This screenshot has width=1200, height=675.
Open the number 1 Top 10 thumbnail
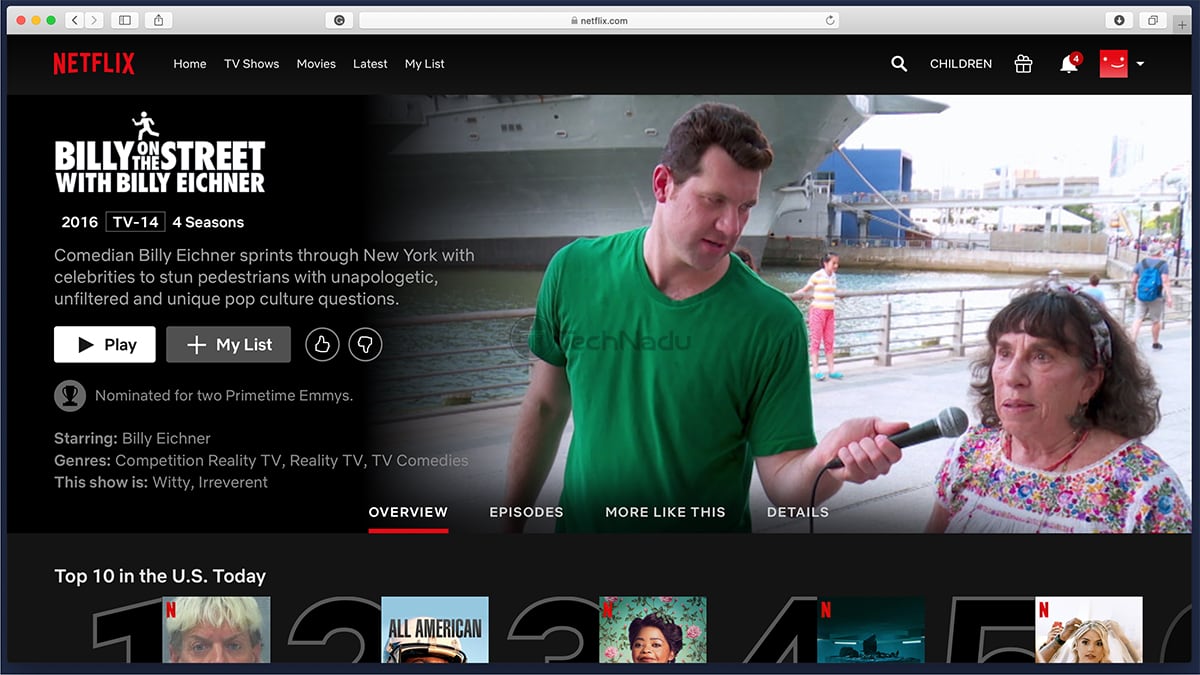click(216, 630)
